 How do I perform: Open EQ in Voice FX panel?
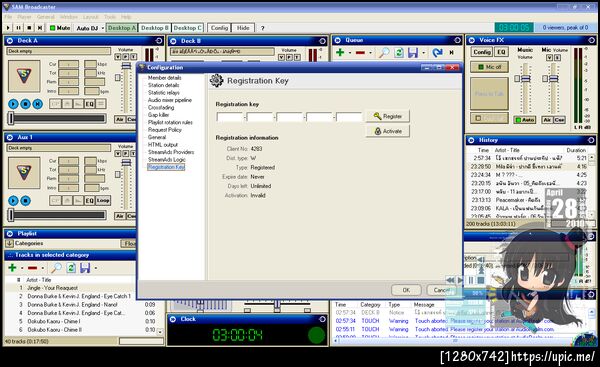[x=501, y=52]
